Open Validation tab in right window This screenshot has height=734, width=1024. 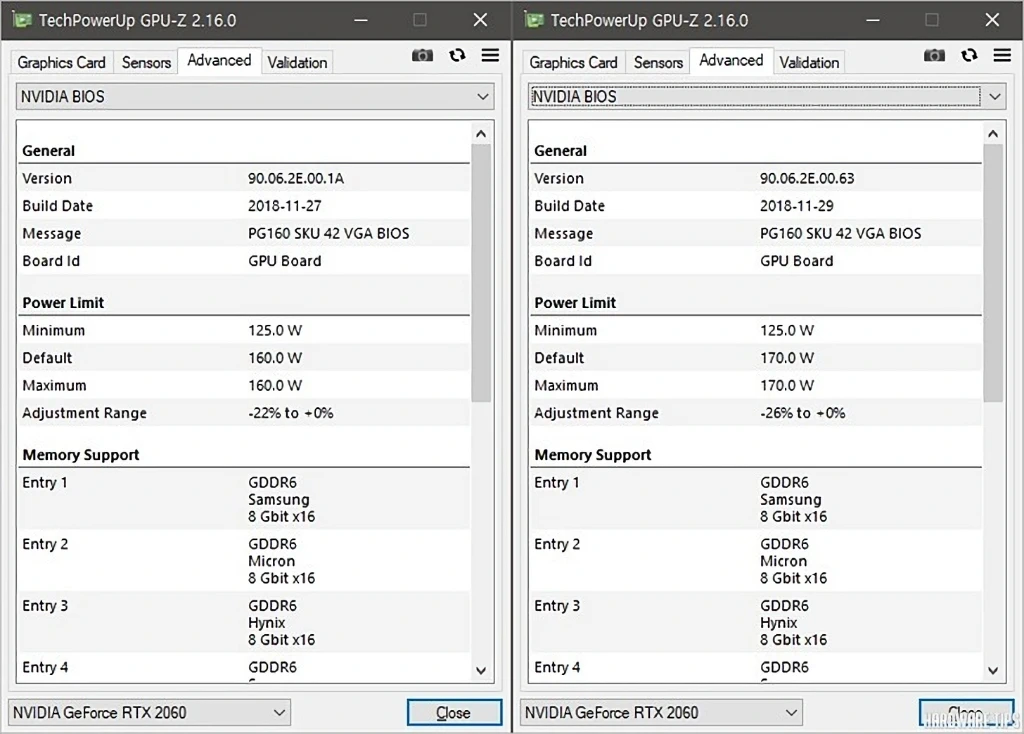pyautogui.click(x=809, y=63)
